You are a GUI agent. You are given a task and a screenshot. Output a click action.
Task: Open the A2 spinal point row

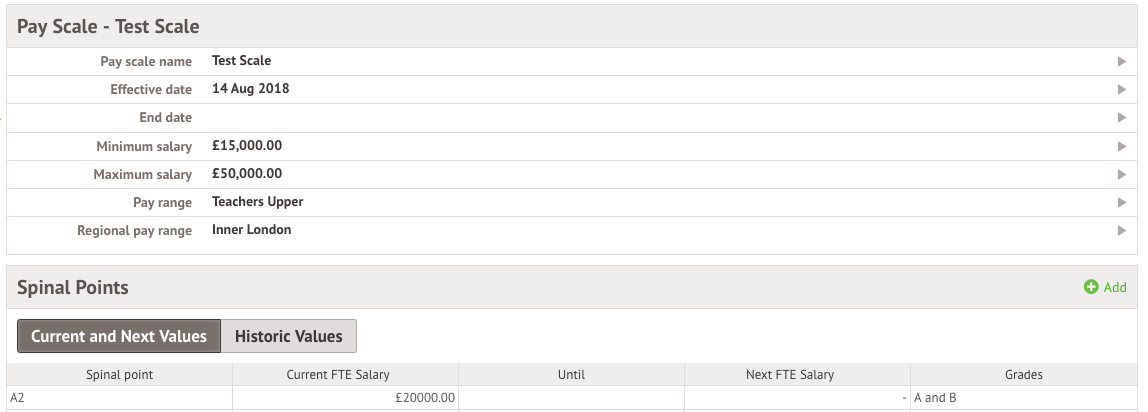pos(572,398)
